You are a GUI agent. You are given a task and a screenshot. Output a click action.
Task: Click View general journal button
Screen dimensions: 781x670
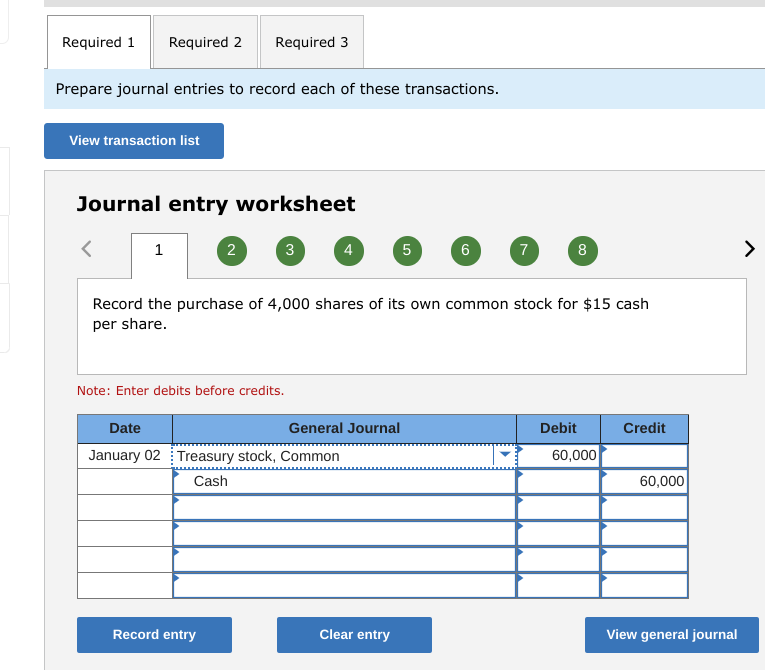[671, 635]
